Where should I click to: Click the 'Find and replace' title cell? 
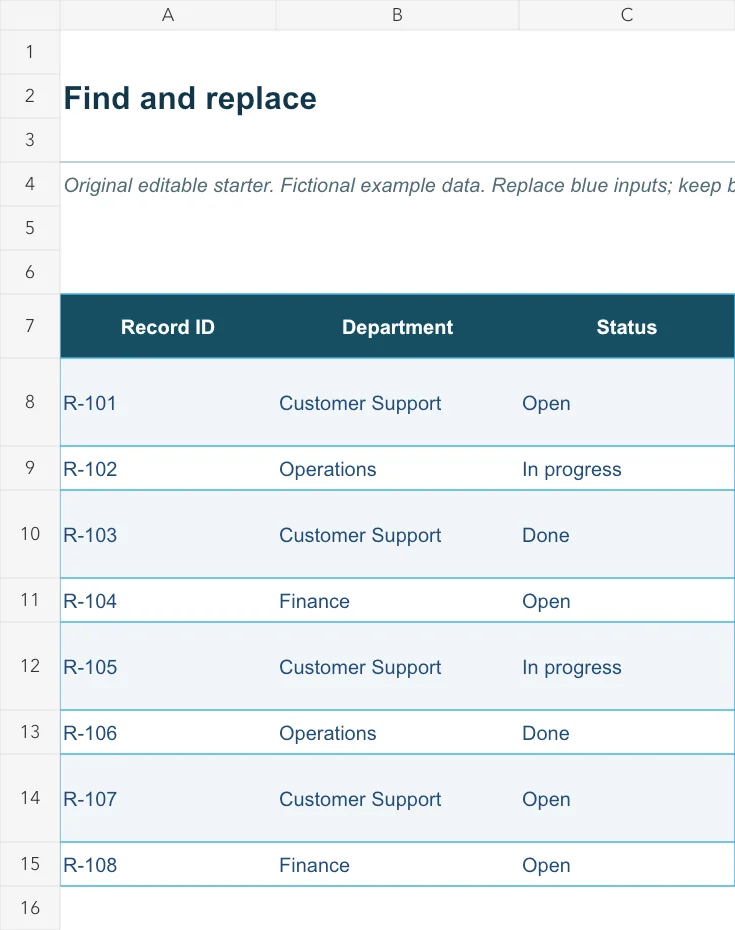click(168, 96)
